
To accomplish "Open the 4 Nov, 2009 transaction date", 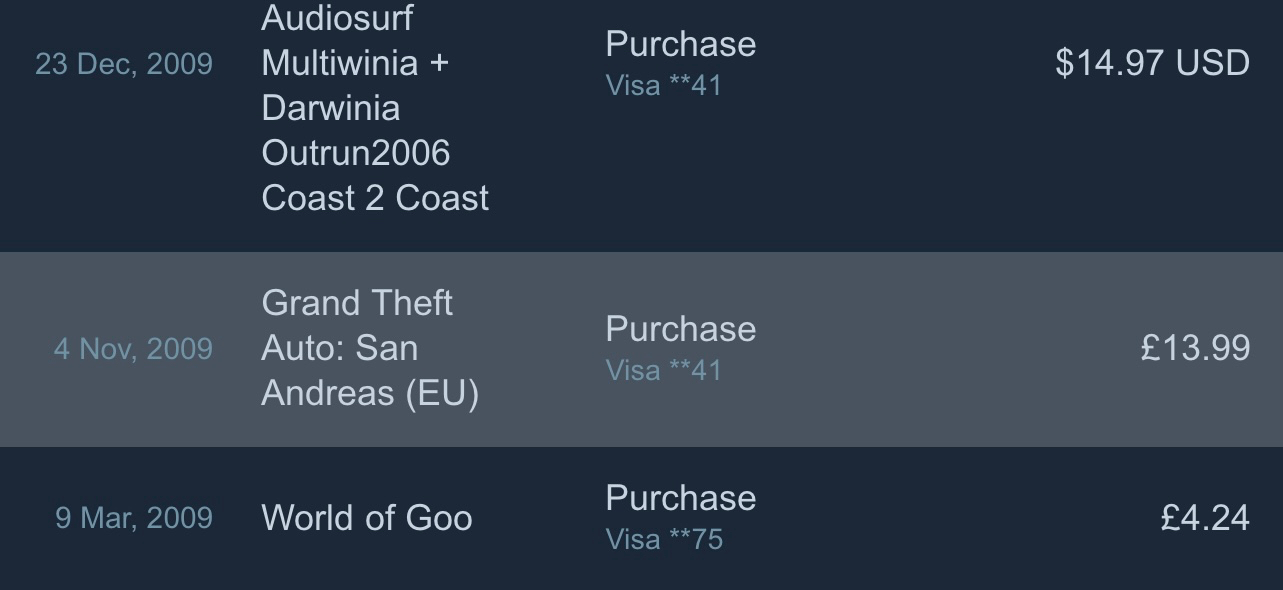I will coord(133,349).
